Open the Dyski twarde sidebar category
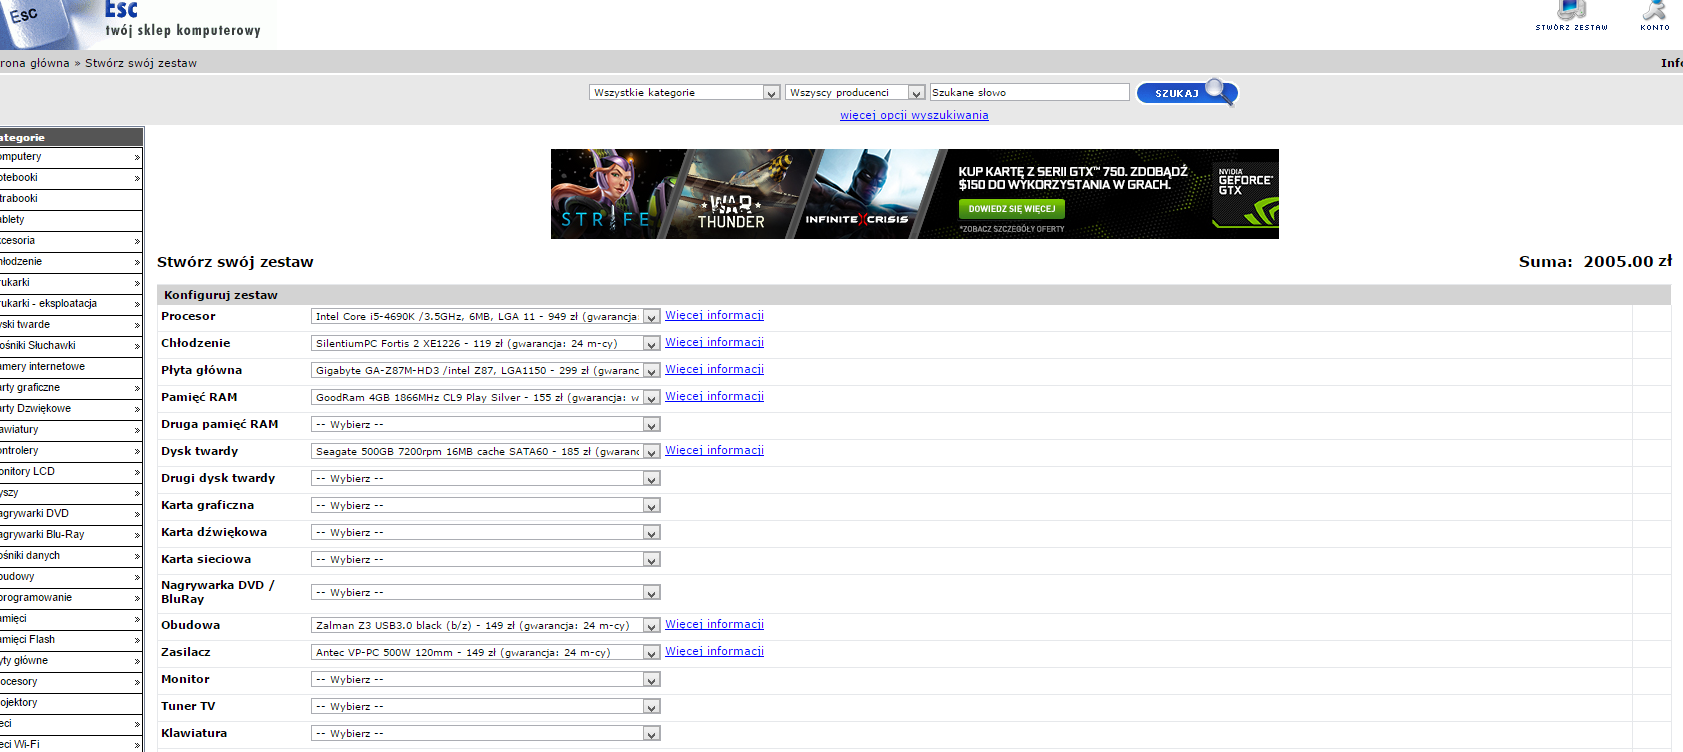Screen dimensions: 1683x752 tap(71, 325)
